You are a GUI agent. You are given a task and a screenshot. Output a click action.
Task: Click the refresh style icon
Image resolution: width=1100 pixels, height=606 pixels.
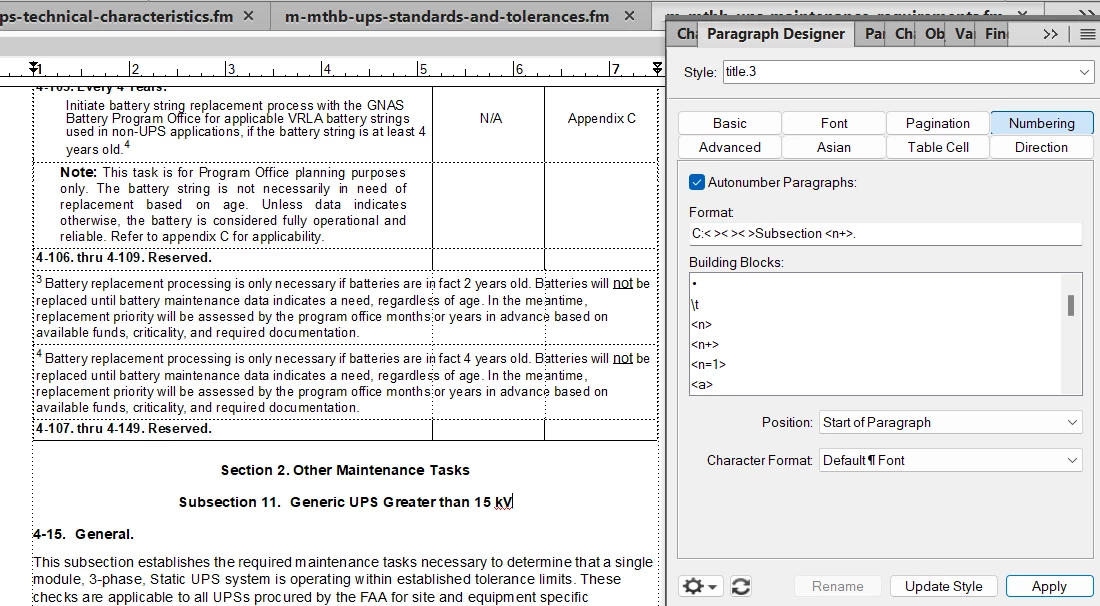(741, 586)
